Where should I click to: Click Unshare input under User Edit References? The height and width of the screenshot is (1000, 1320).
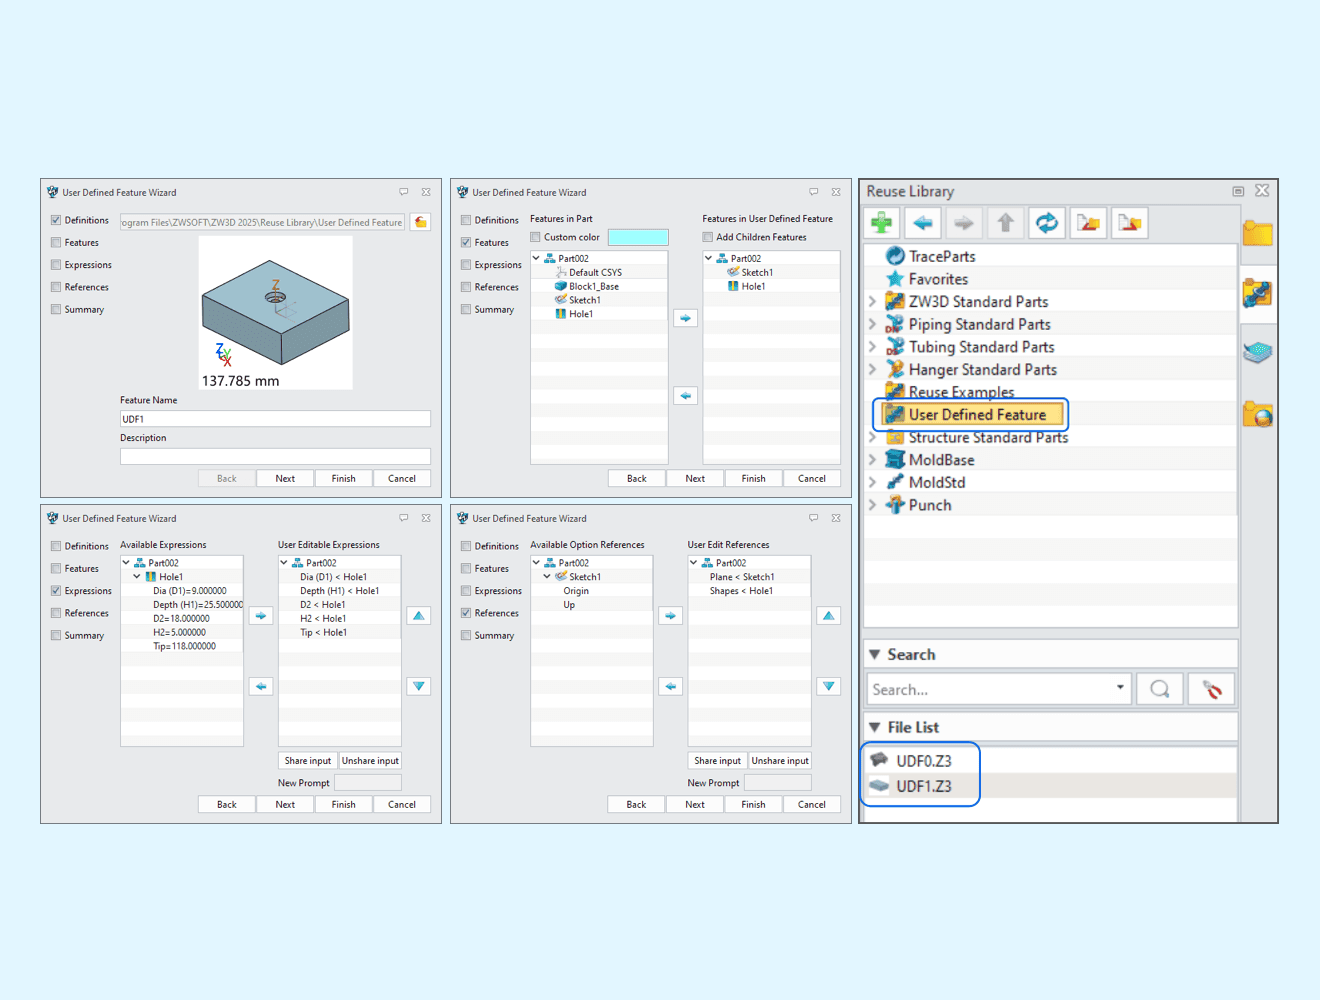[x=780, y=761]
